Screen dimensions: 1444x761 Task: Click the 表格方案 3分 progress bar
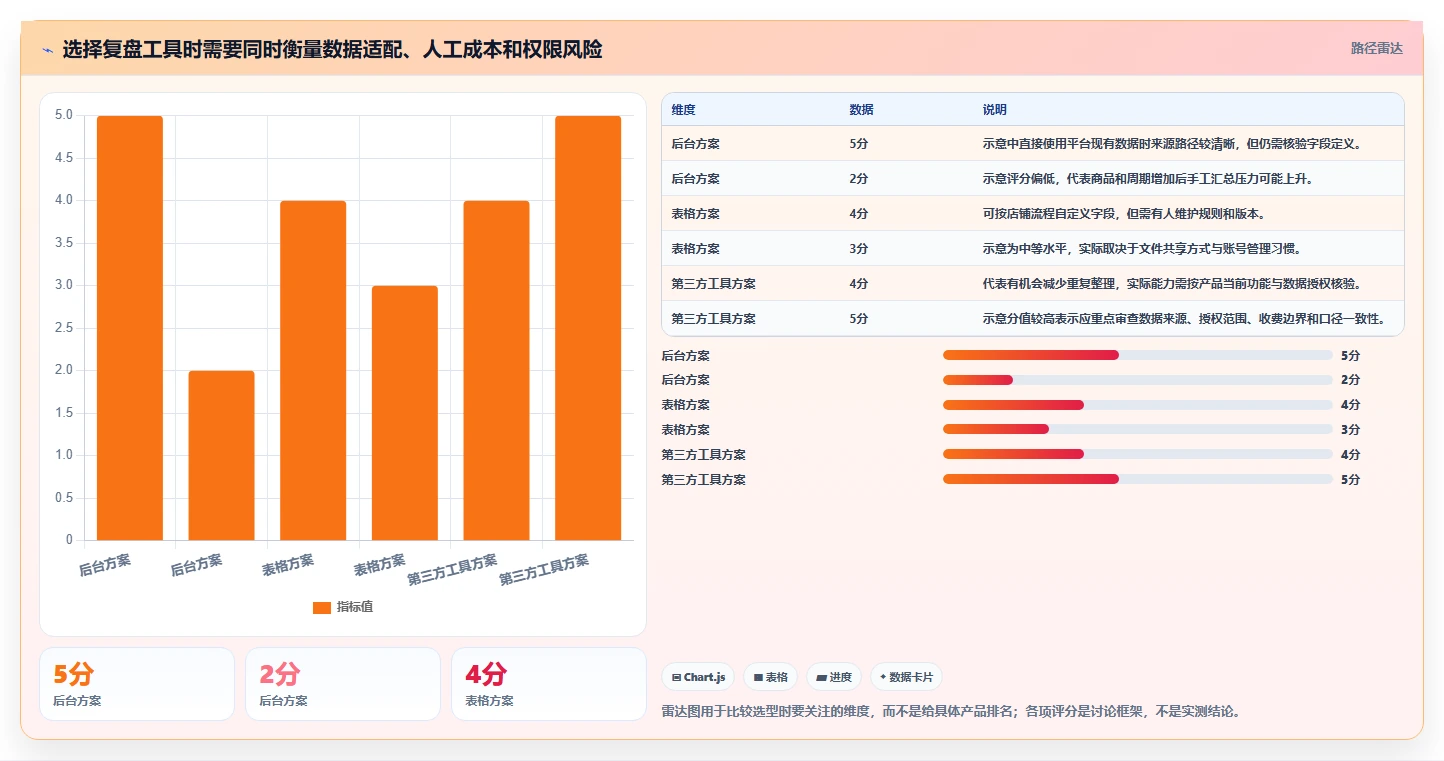point(1137,429)
